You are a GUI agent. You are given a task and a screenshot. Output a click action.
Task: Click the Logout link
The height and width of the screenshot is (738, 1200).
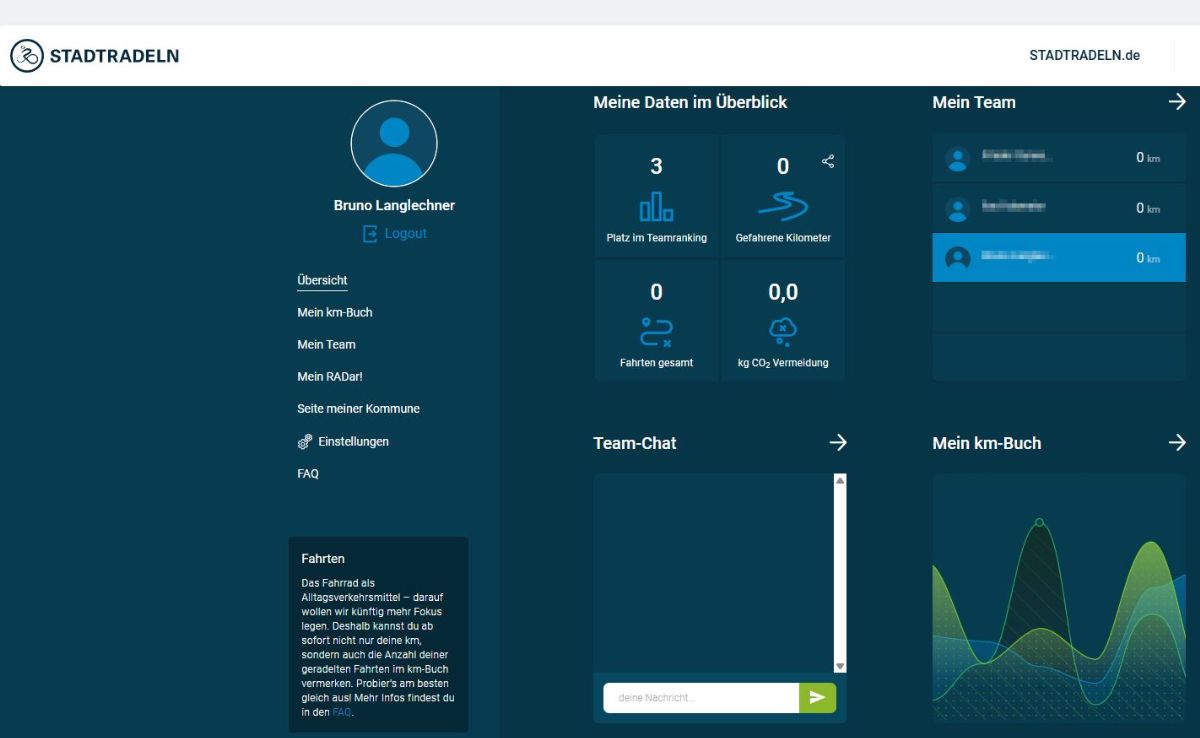[405, 233]
